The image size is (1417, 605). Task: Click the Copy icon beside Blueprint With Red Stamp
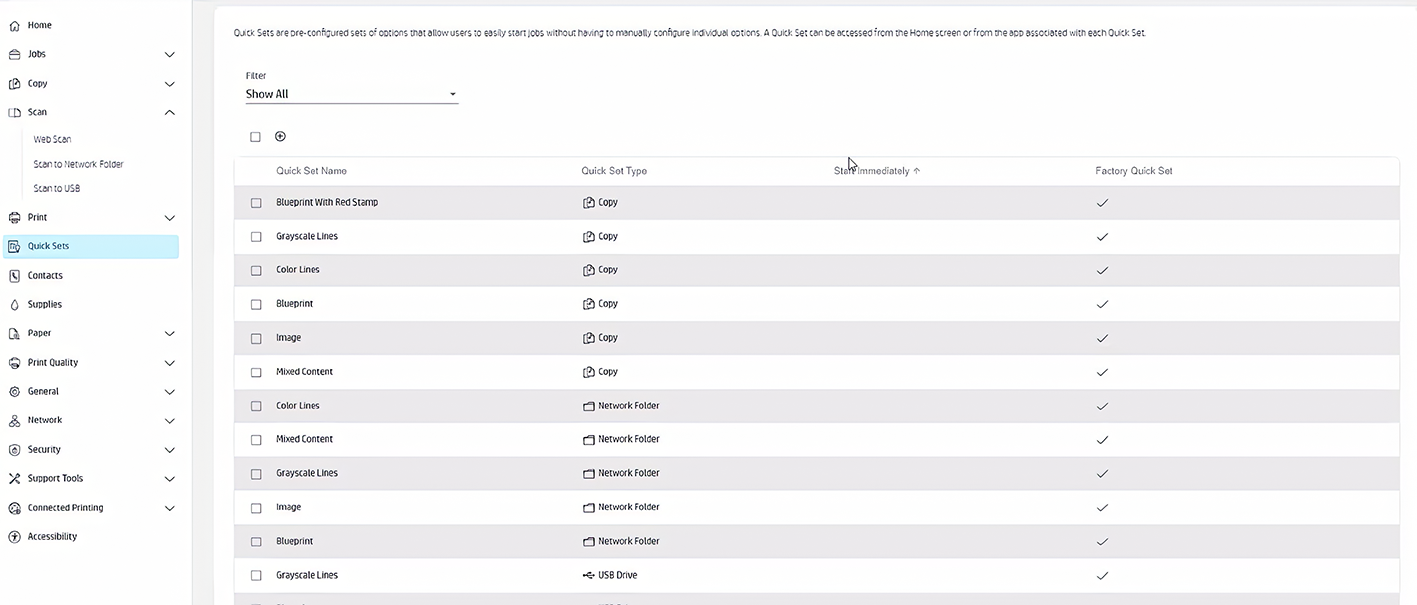coord(589,202)
